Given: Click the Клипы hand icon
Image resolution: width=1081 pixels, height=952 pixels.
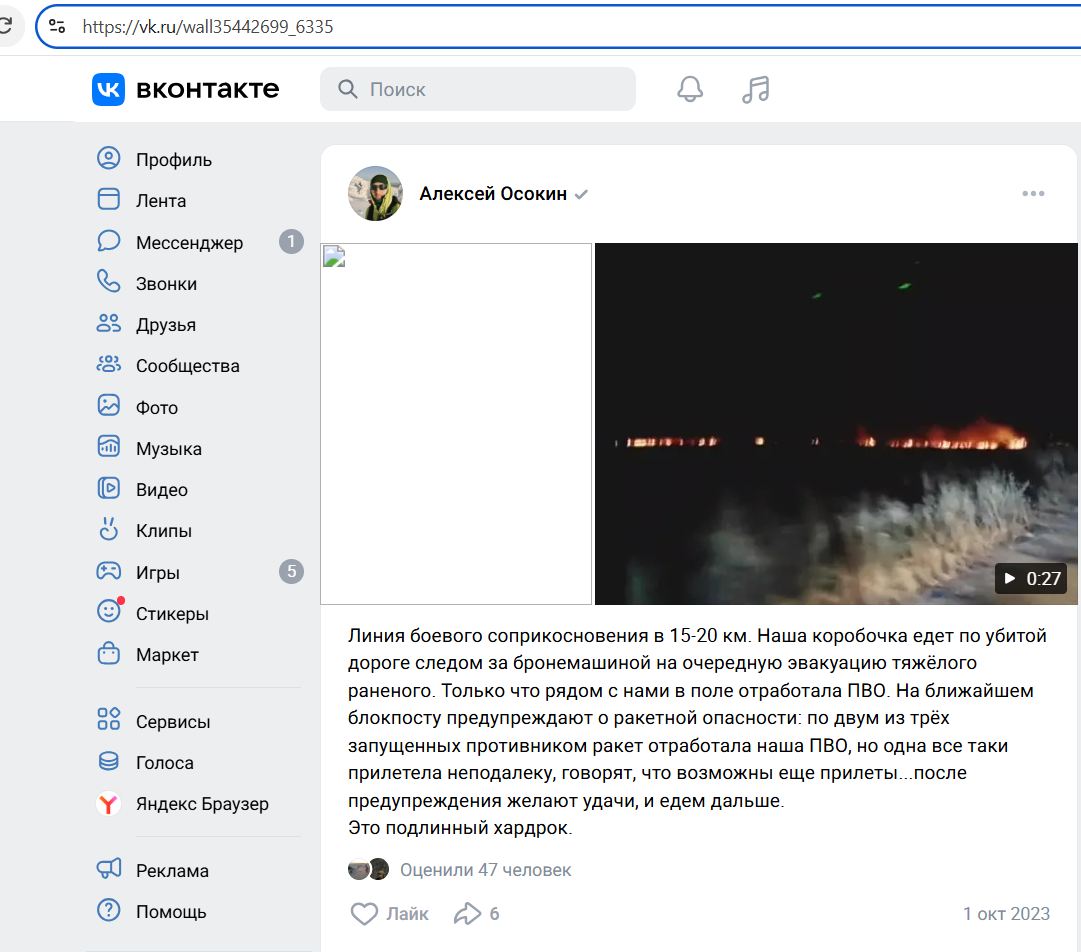Looking at the screenshot, I should (108, 529).
